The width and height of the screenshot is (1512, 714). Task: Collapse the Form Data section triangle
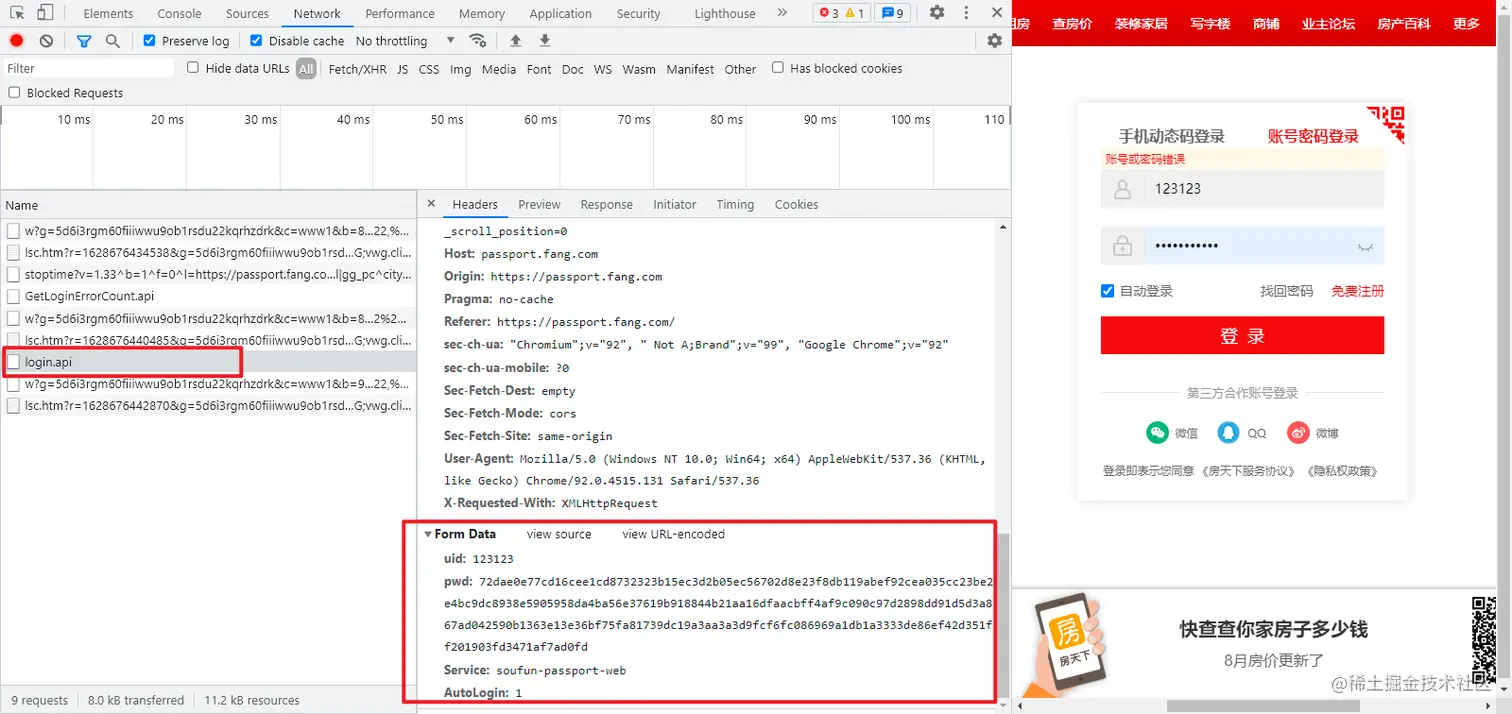pyautogui.click(x=428, y=534)
